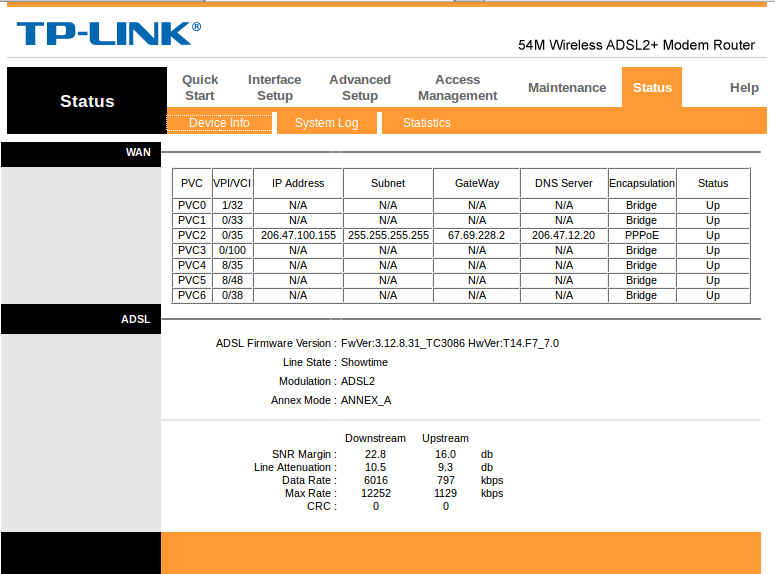Click gateway value 67.69.228.2
Screen dimensions: 775x574
click(476, 235)
